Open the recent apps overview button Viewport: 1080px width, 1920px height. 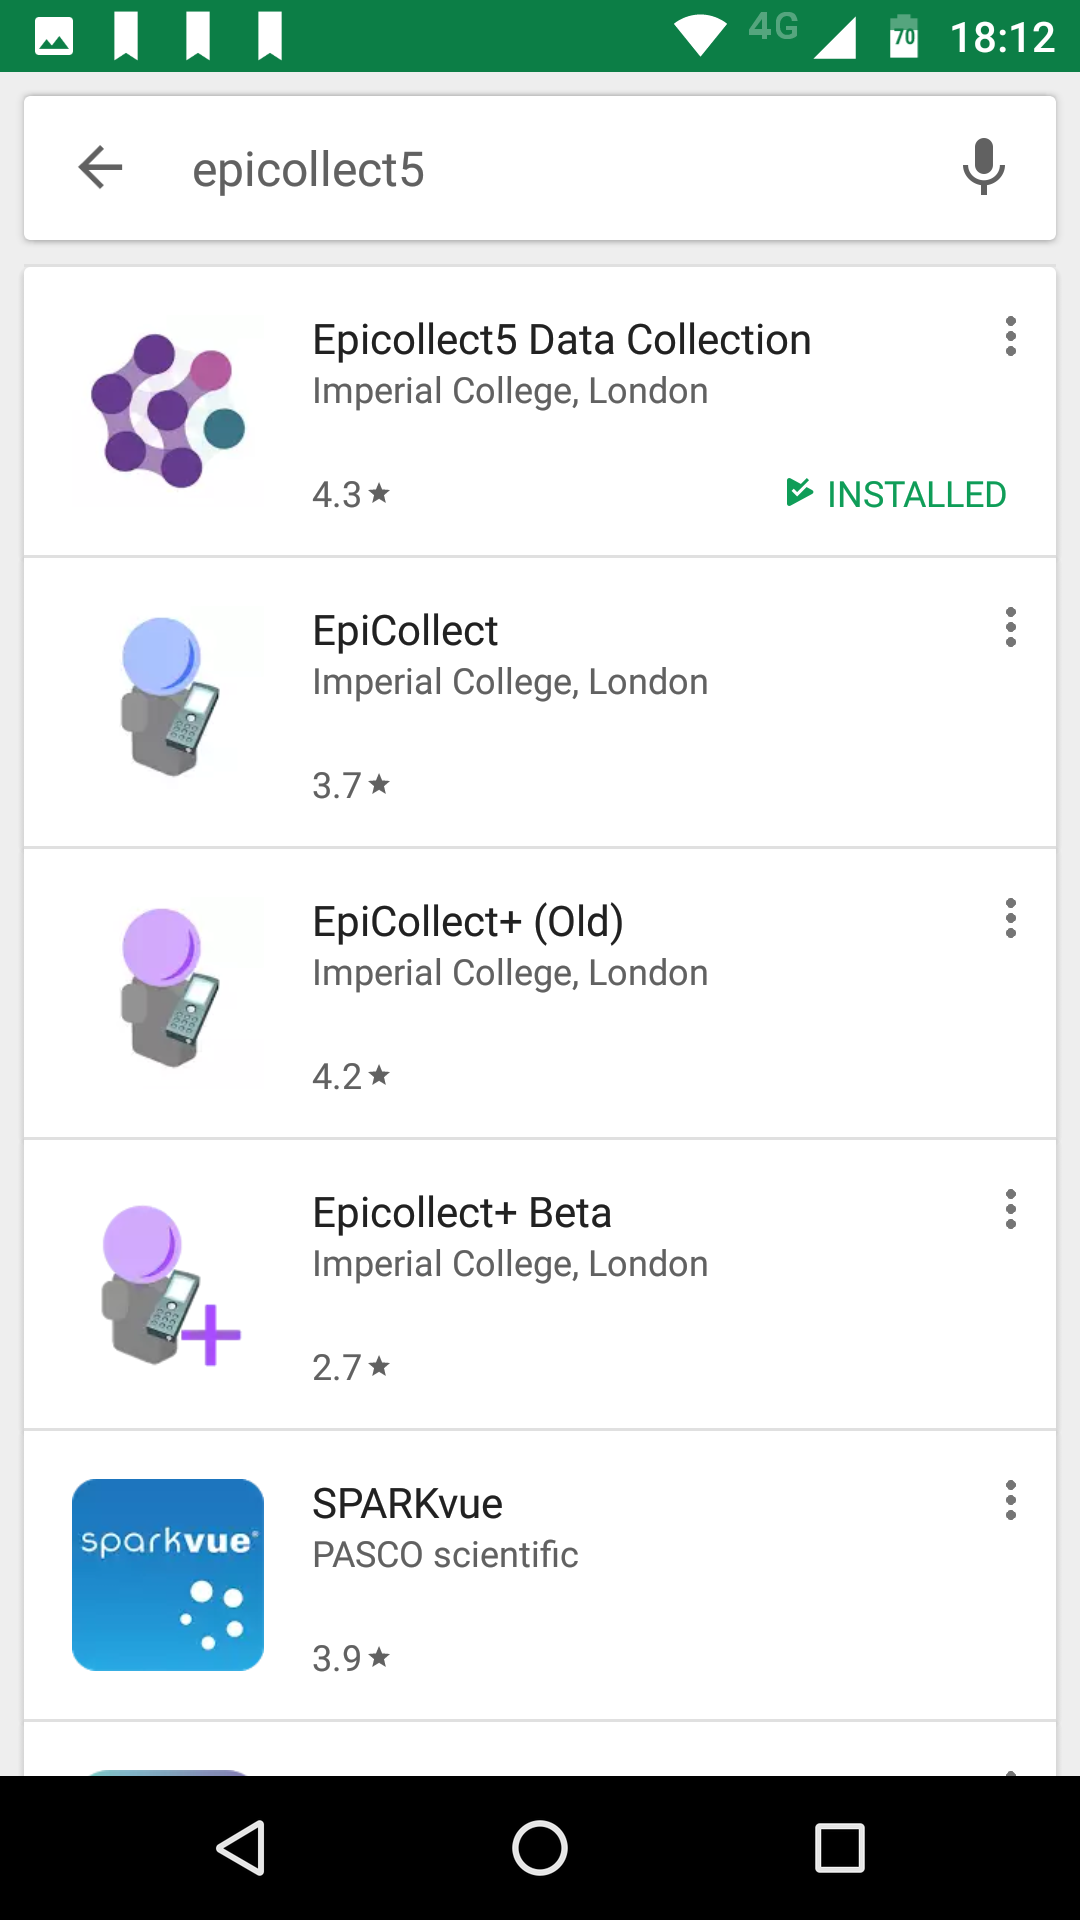(839, 1847)
